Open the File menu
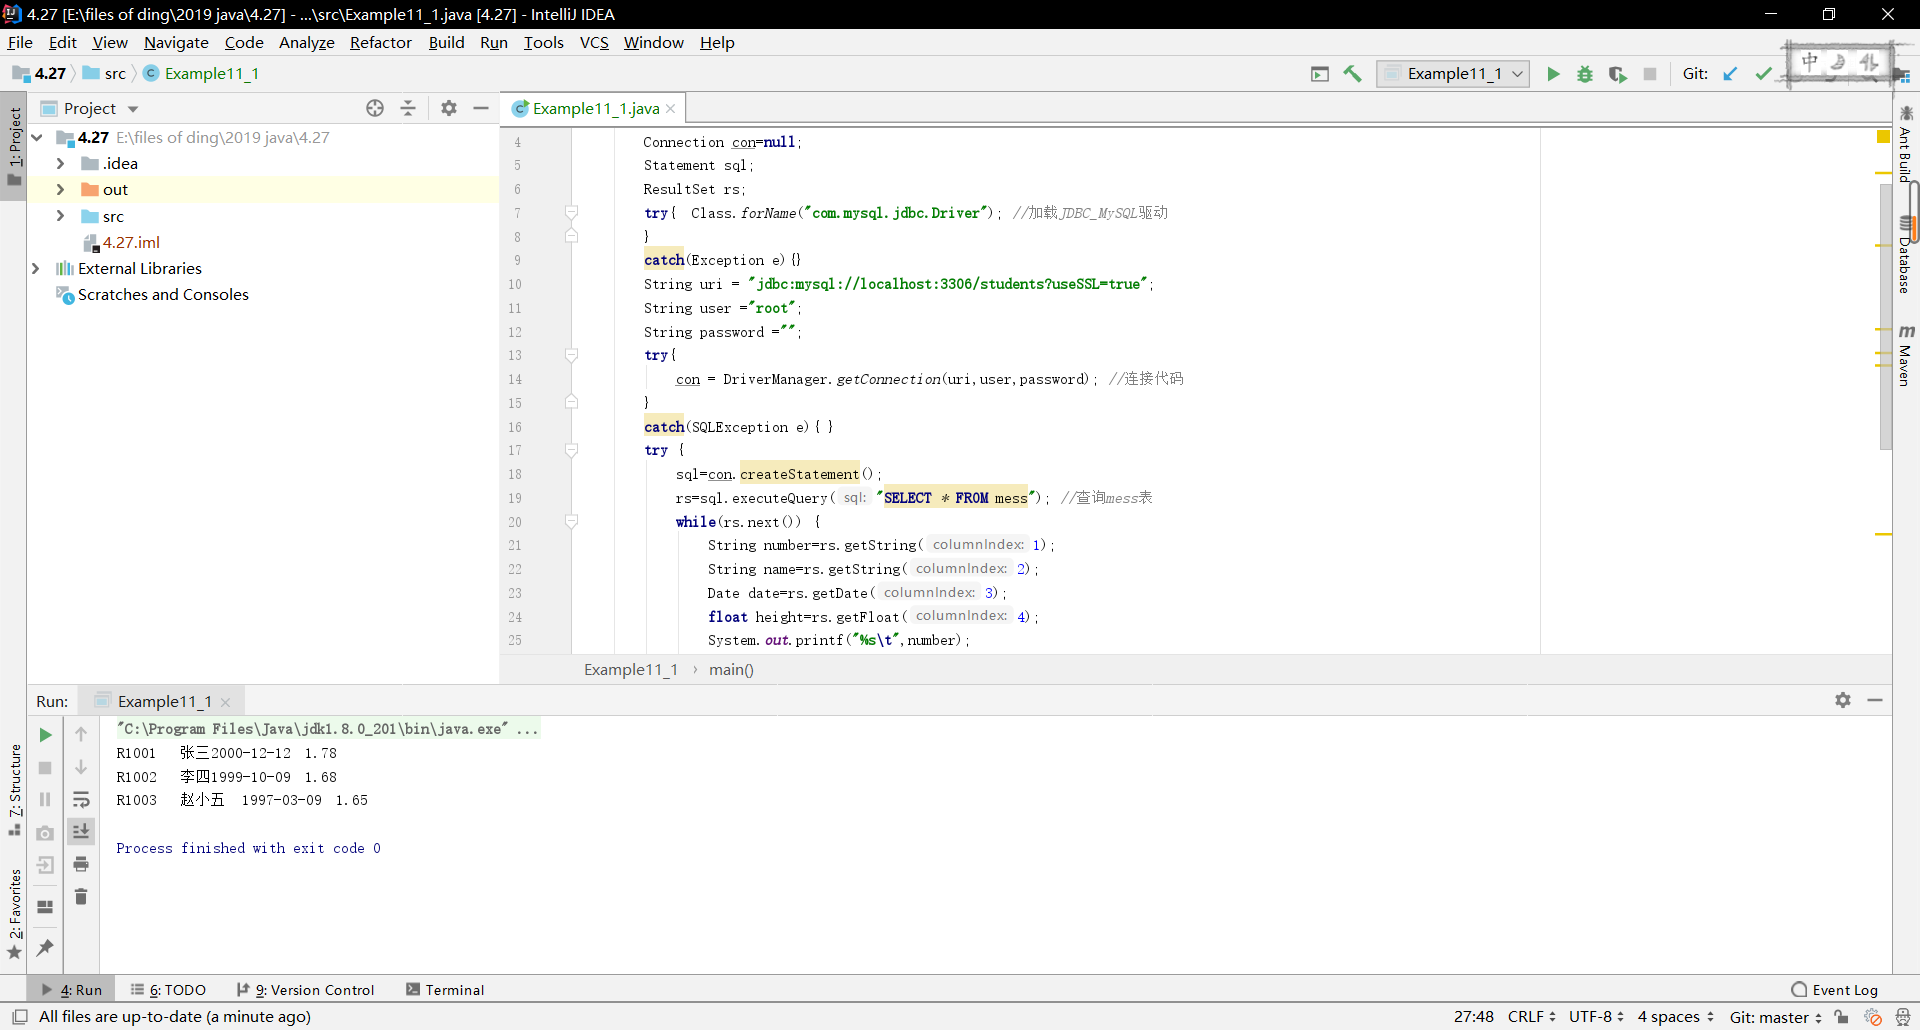Image resolution: width=1920 pixels, height=1030 pixels. tap(20, 42)
